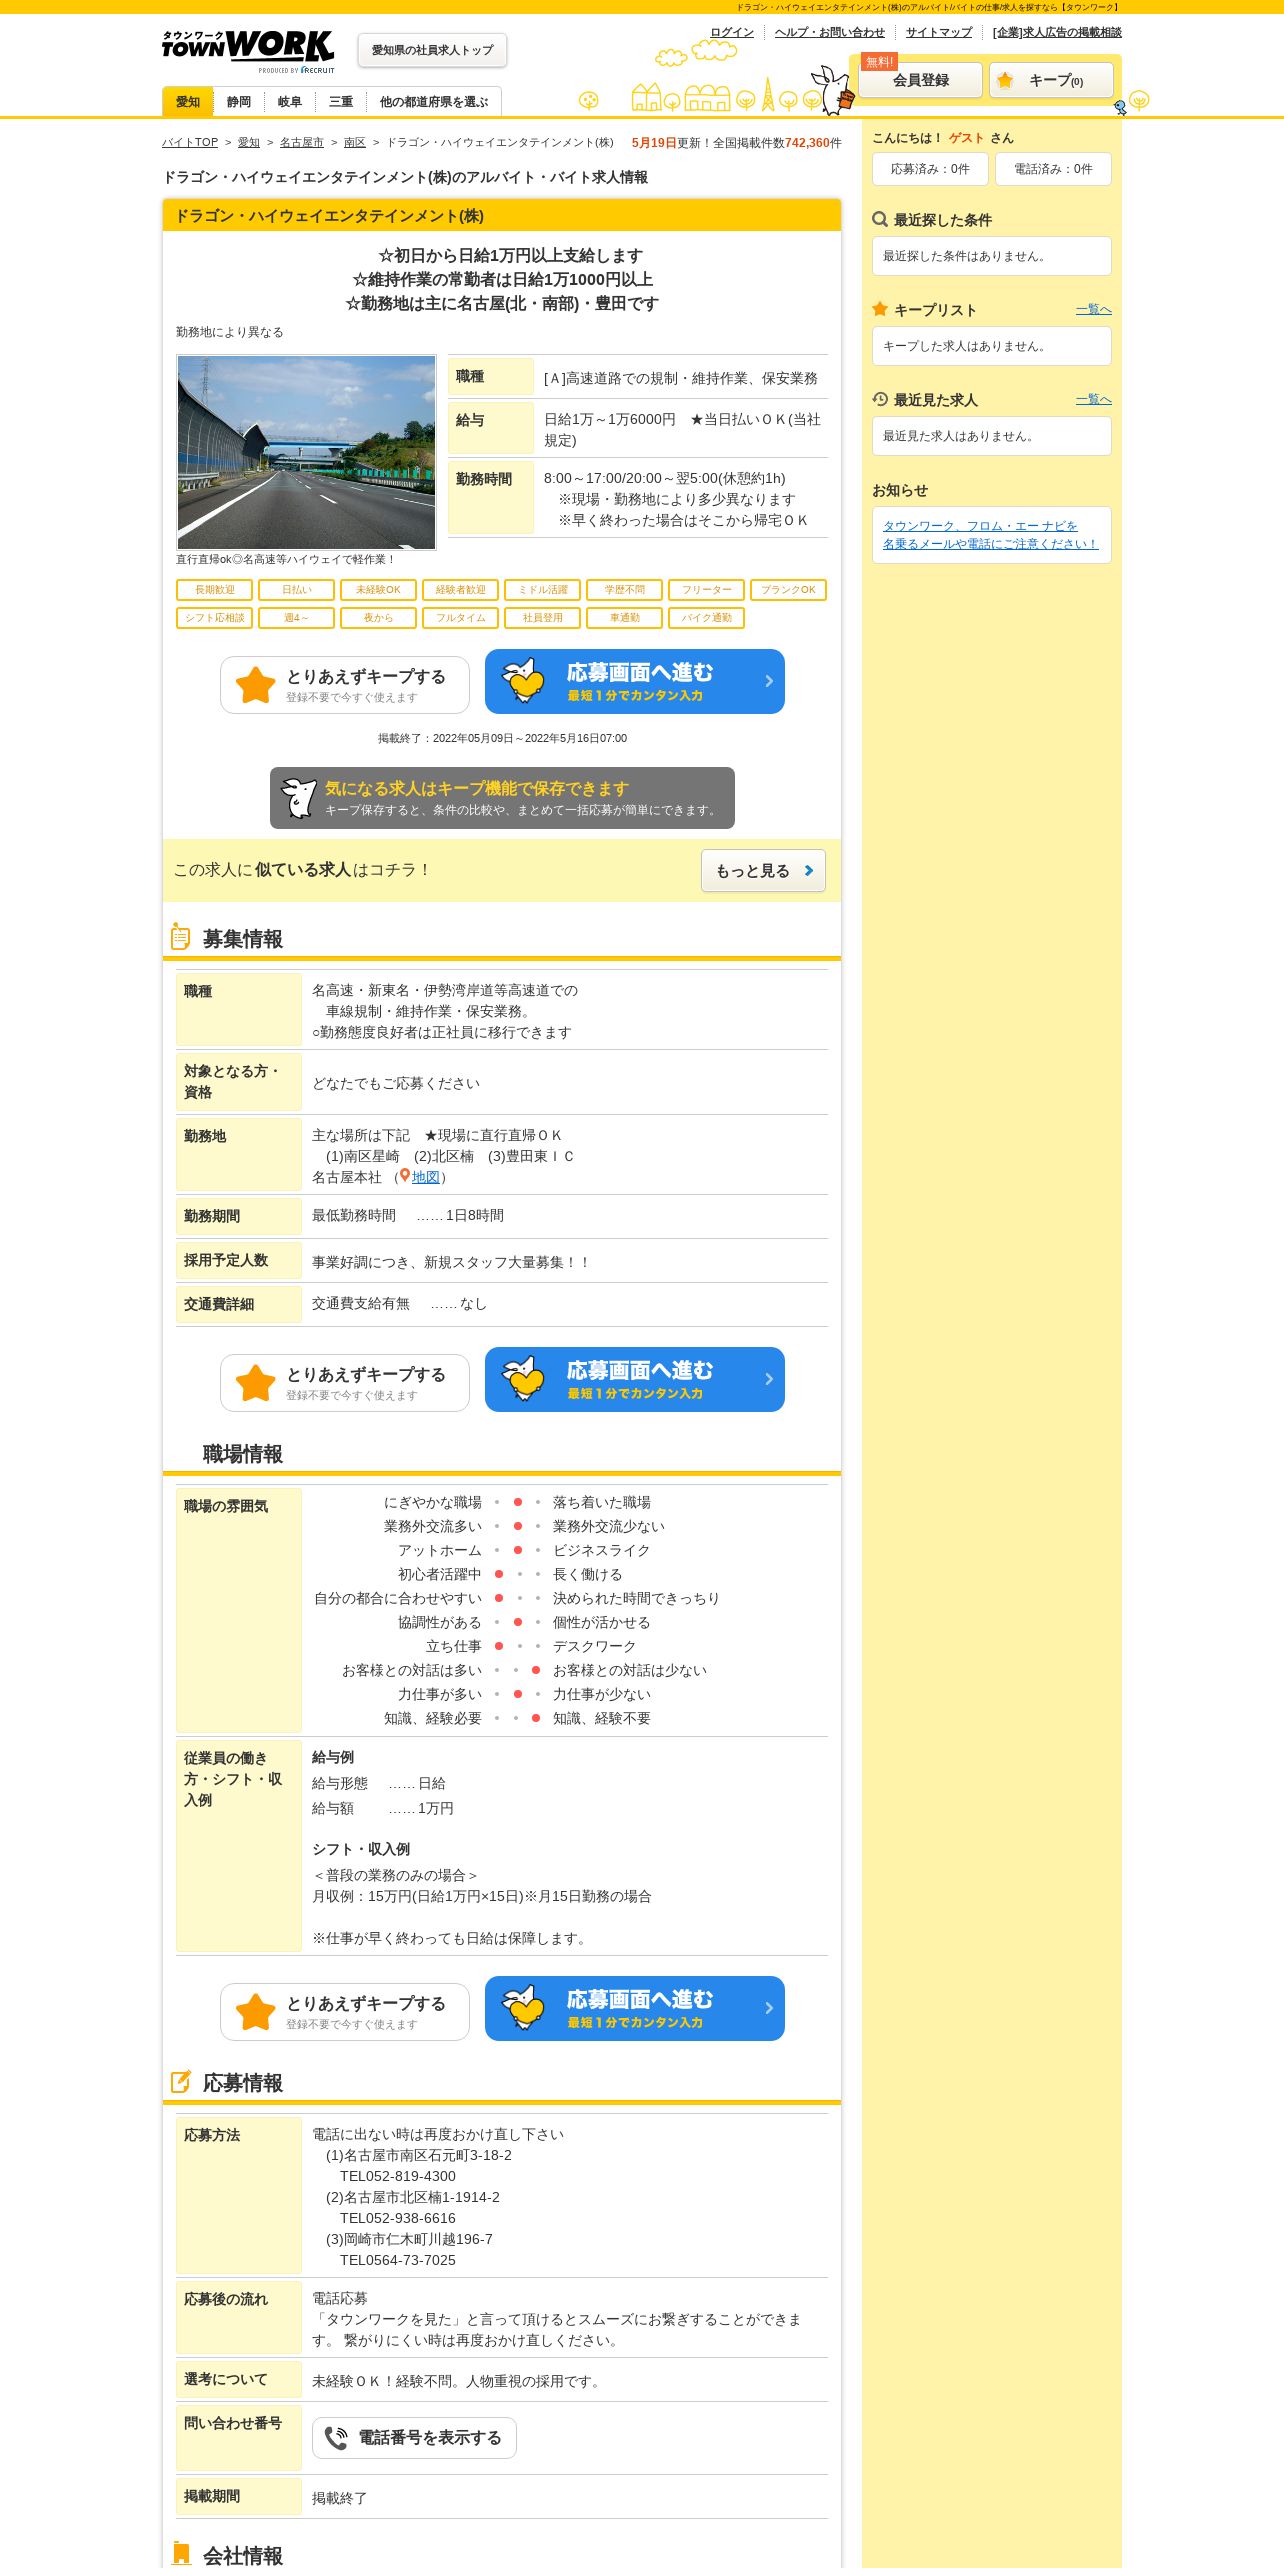The height and width of the screenshot is (2568, 1284).
Task: Click the star icon beside キープリスト heading
Action: tap(880, 309)
